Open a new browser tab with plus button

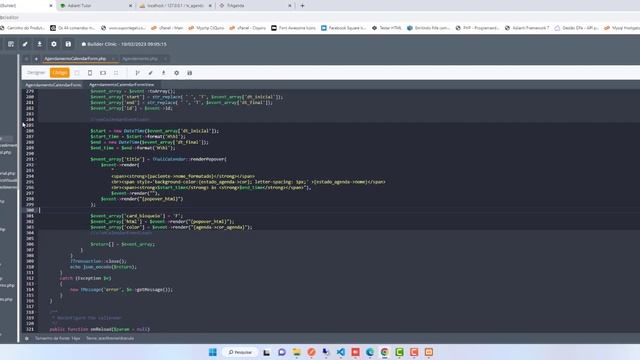point(302,6)
